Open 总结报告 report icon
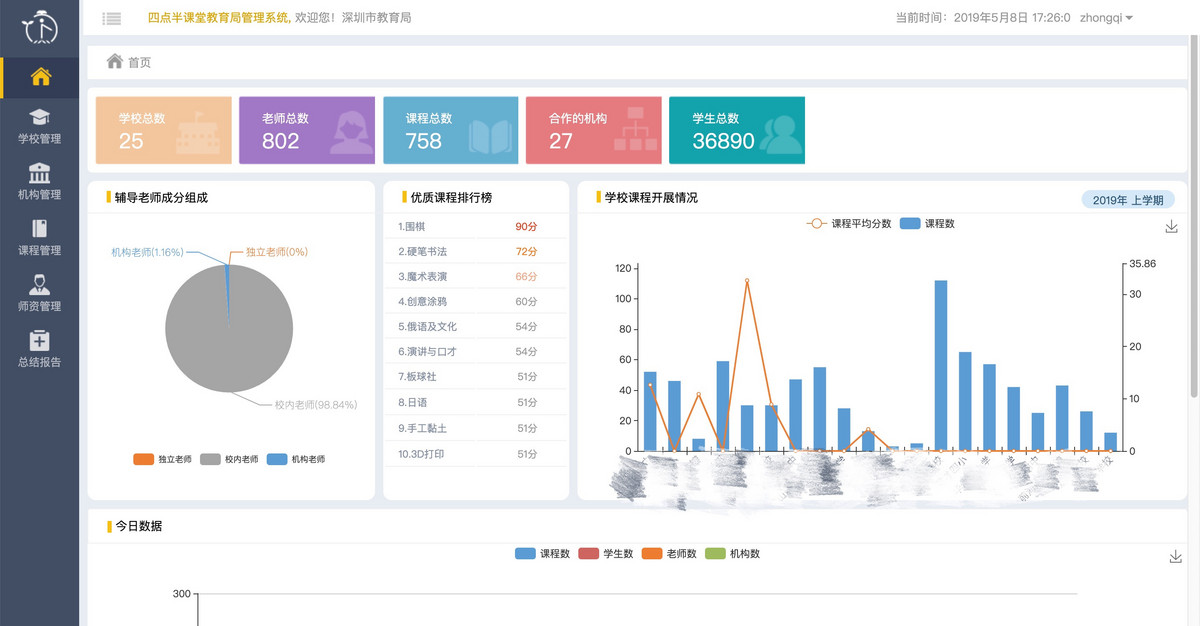Viewport: 1200px width, 626px height. pyautogui.click(x=40, y=341)
